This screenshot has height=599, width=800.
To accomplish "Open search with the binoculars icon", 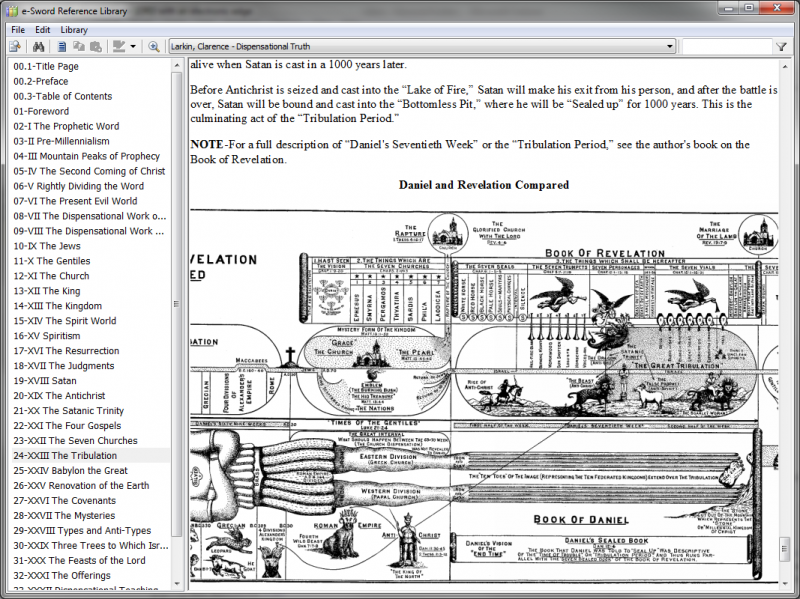I will pos(38,46).
